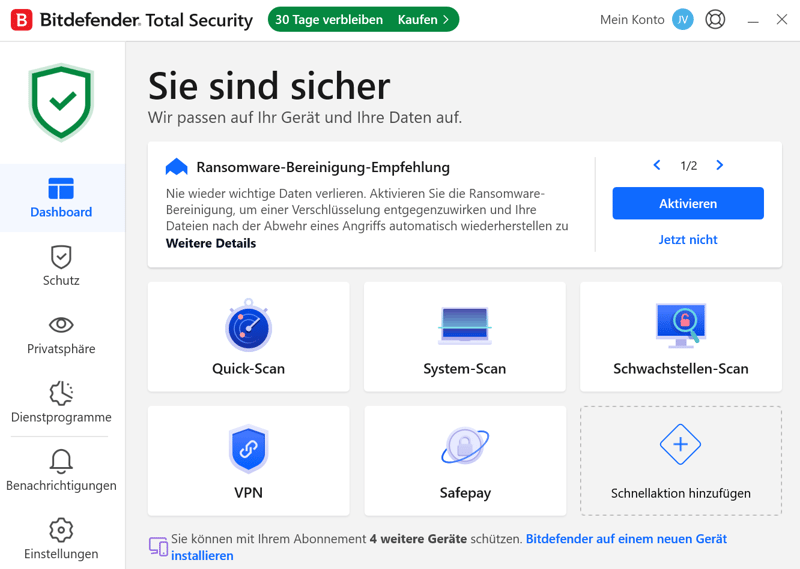Open the Privatsphäre section
Viewport: 800px width, 569px height.
pos(61,335)
